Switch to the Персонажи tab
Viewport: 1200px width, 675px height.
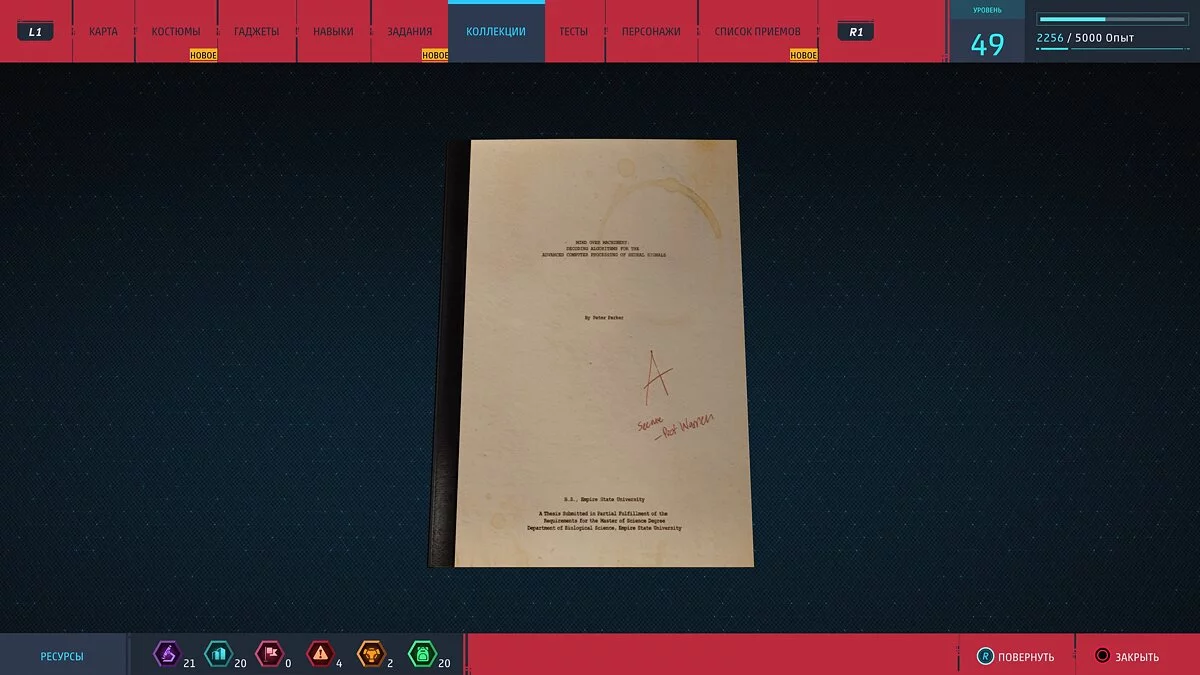(651, 31)
